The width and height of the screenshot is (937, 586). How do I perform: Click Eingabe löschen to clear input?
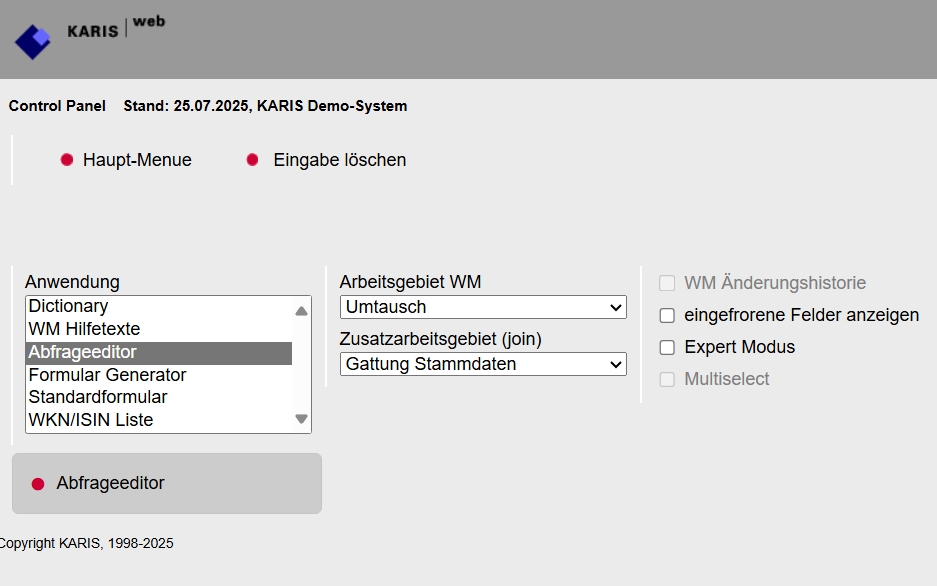[339, 160]
